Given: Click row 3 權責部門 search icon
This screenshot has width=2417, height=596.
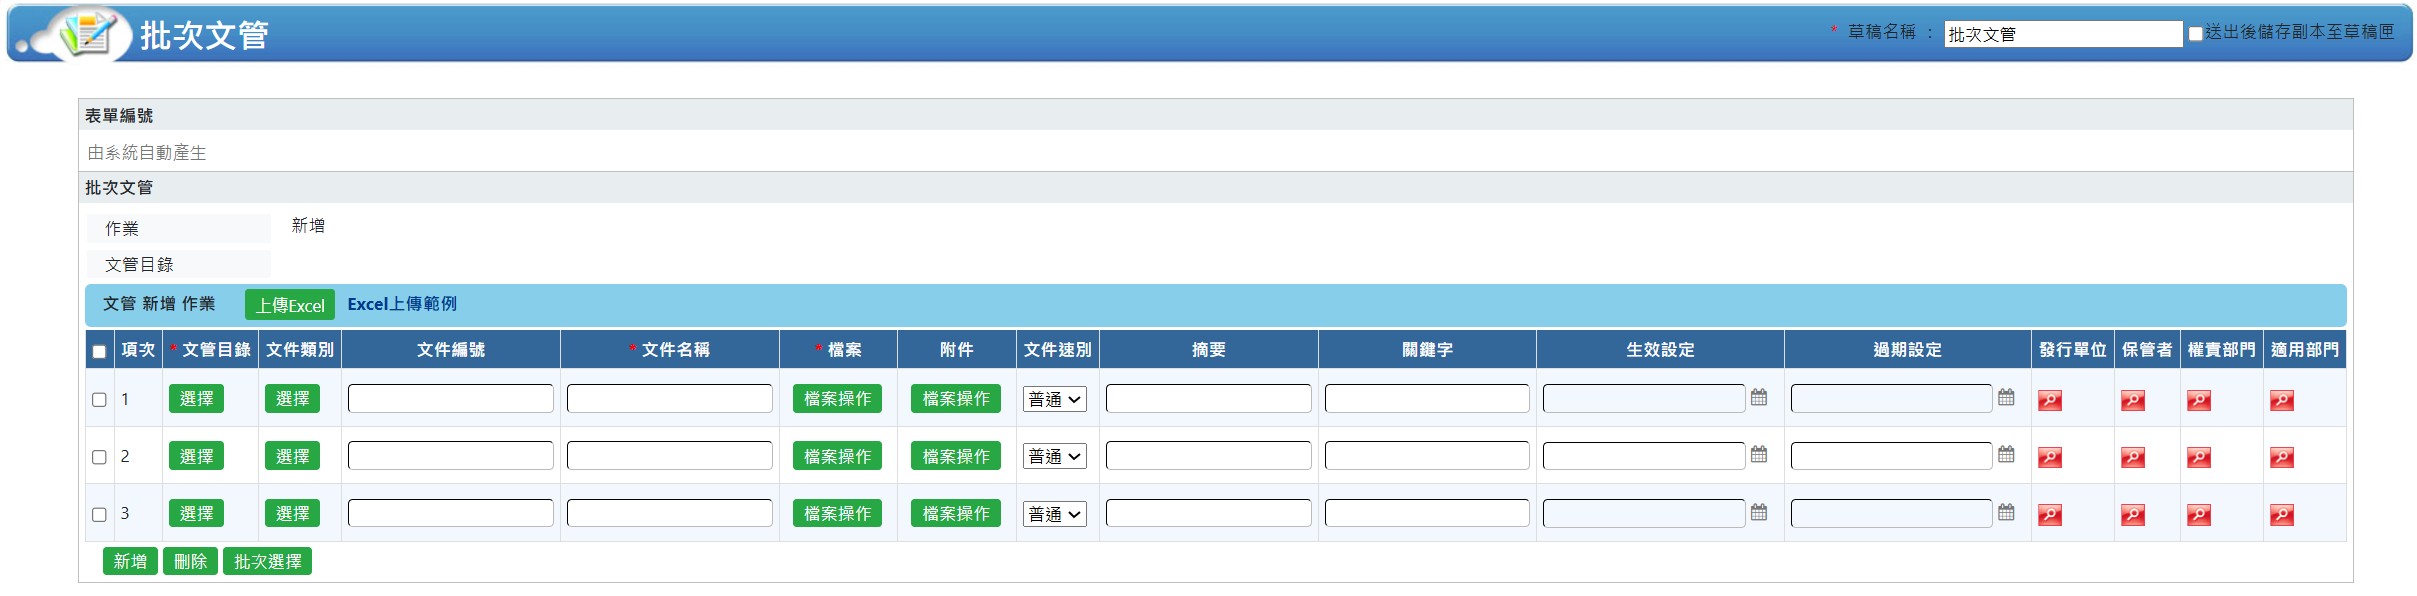Looking at the screenshot, I should (2199, 515).
